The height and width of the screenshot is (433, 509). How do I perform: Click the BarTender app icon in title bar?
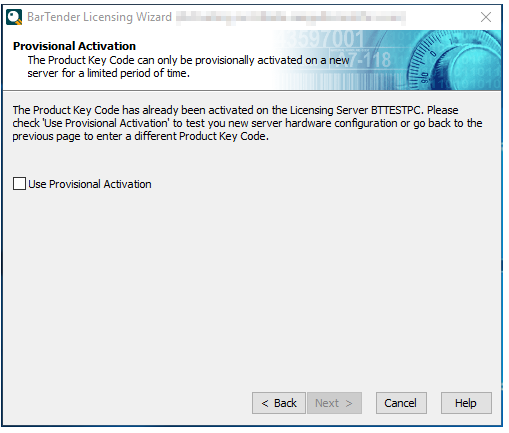(x=14, y=17)
